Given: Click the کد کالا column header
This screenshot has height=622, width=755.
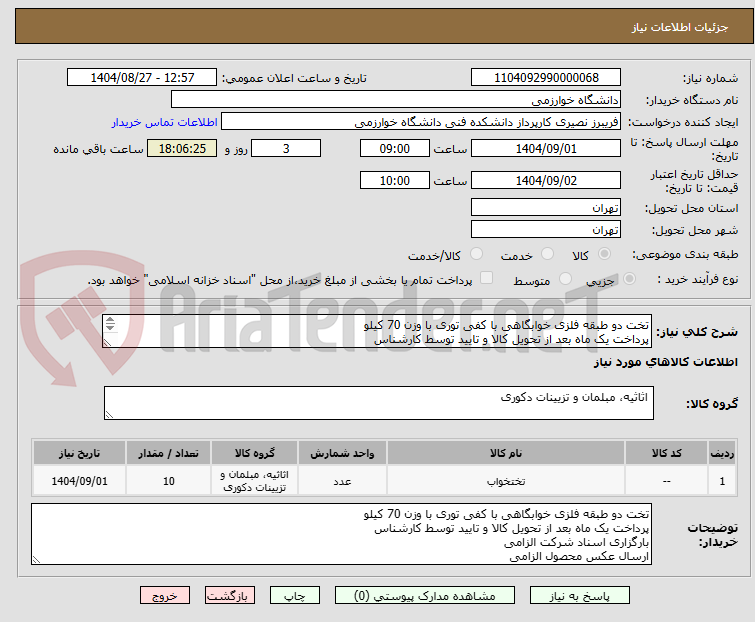Looking at the screenshot, I should point(666,453).
